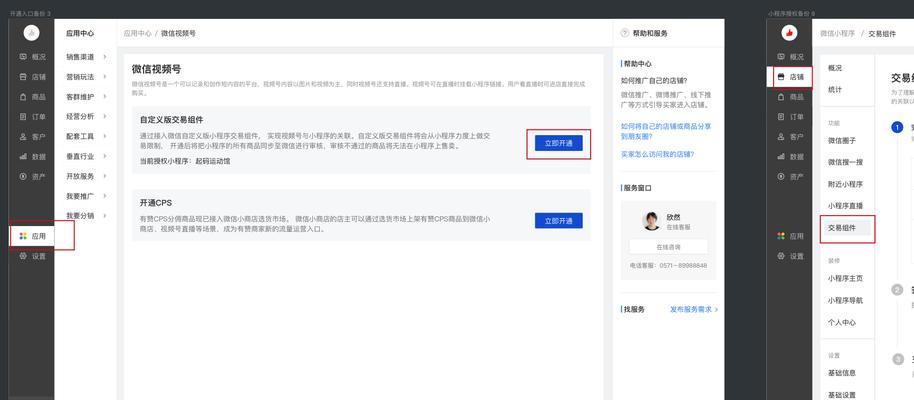Click 立即开通 for 自定义版交易组件

(x=558, y=143)
